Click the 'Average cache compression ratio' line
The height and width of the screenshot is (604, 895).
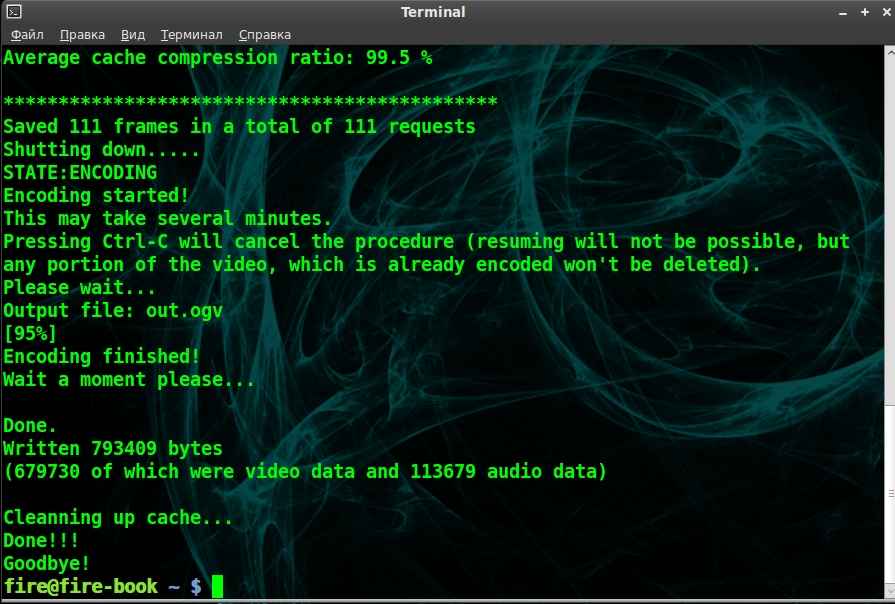(x=217, y=57)
